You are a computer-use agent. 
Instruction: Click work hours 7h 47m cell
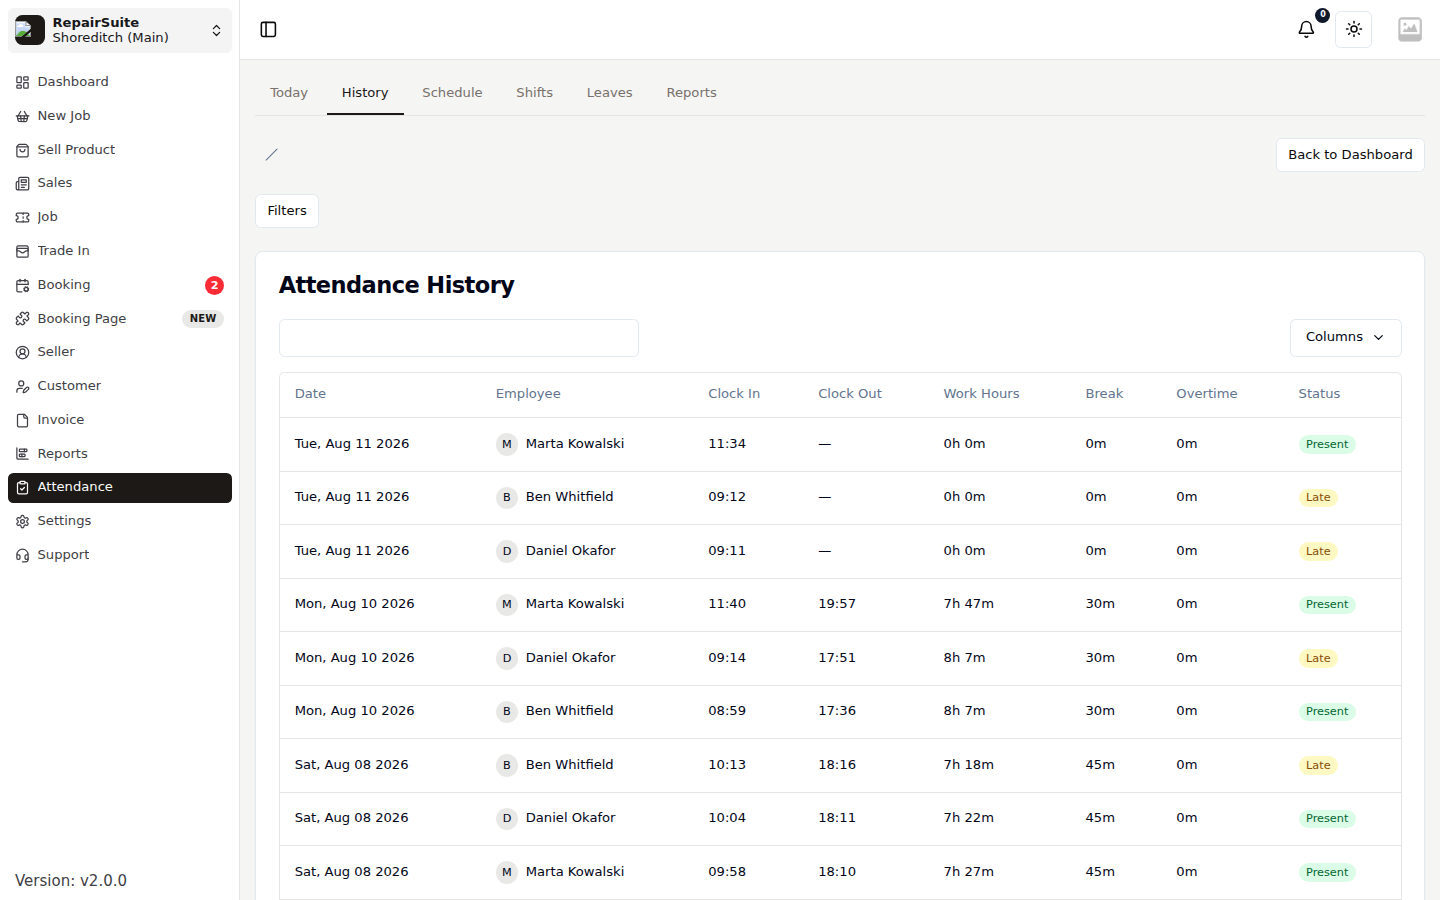pyautogui.click(x=969, y=604)
